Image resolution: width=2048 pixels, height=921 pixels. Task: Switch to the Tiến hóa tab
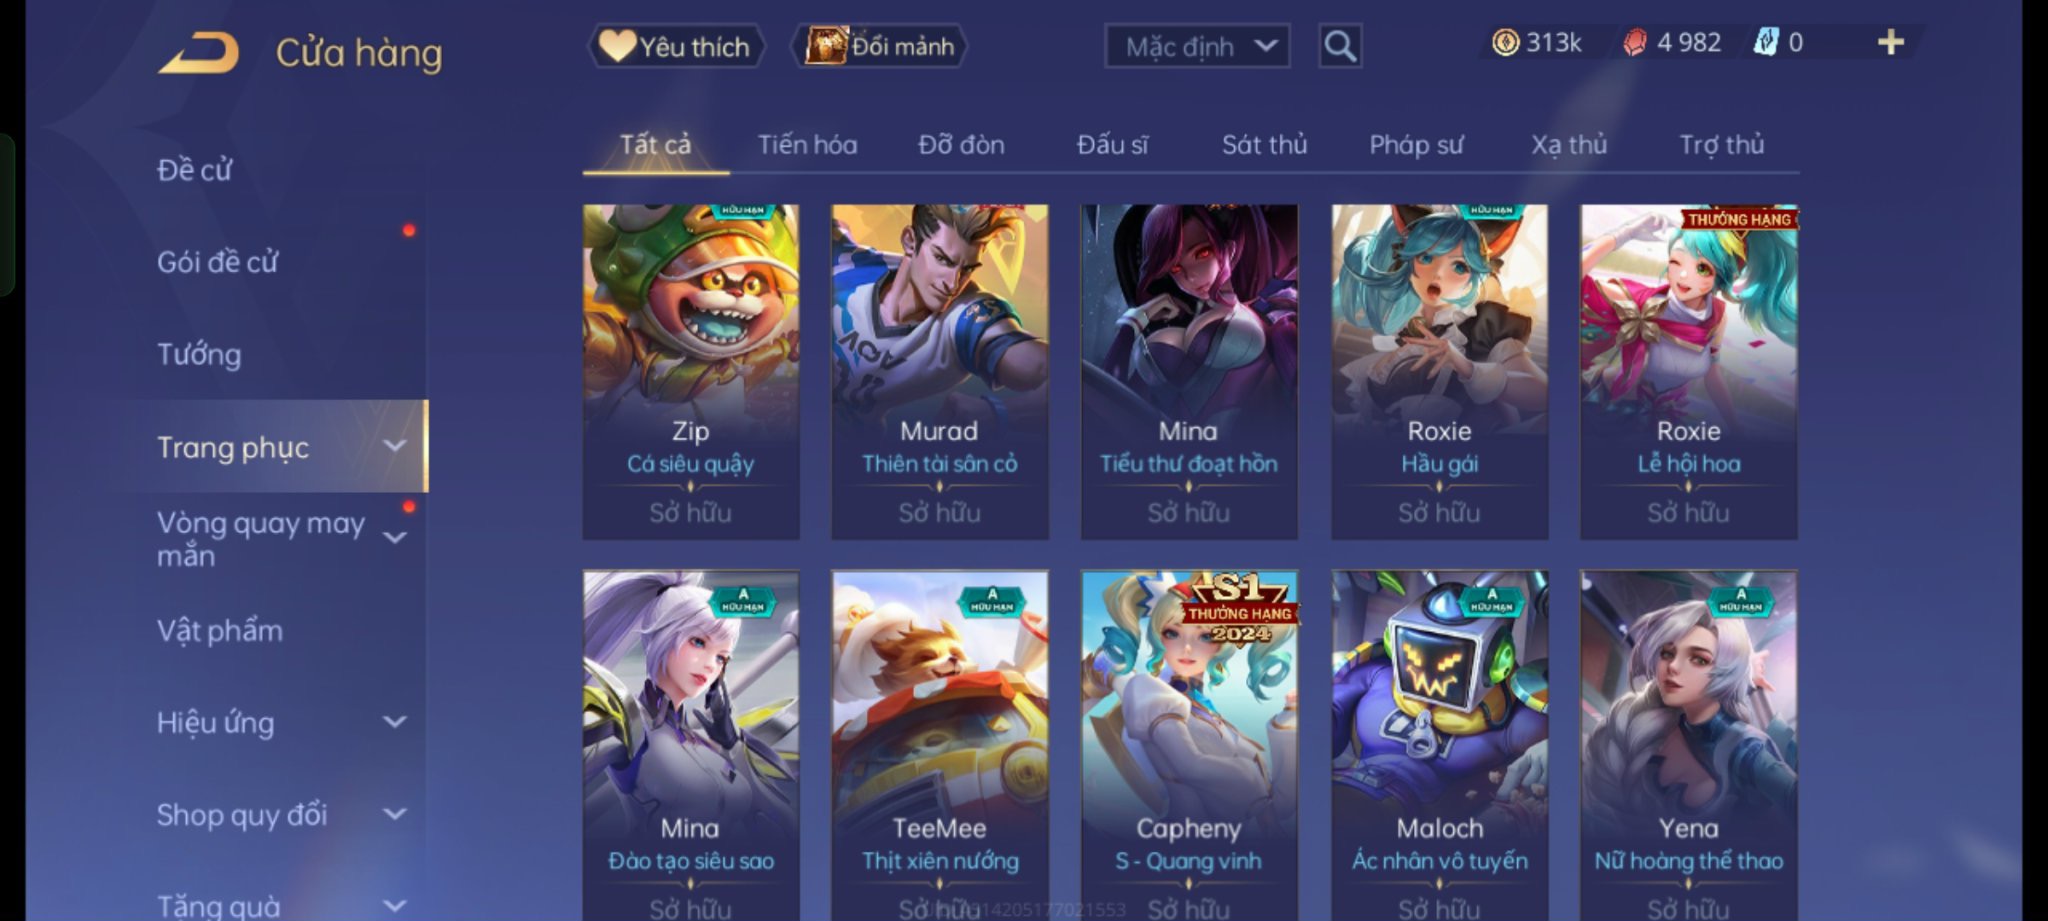coord(807,145)
